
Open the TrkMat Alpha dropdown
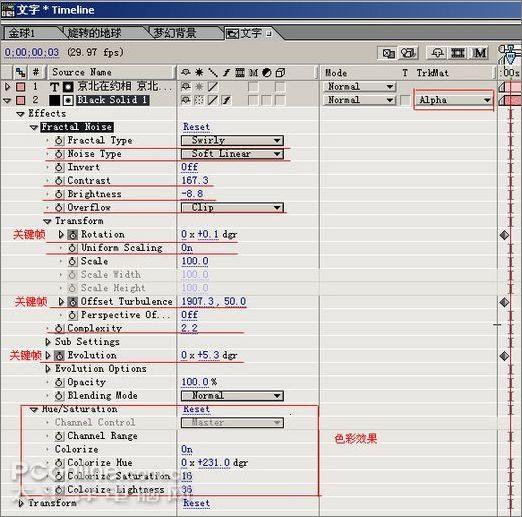click(x=453, y=100)
